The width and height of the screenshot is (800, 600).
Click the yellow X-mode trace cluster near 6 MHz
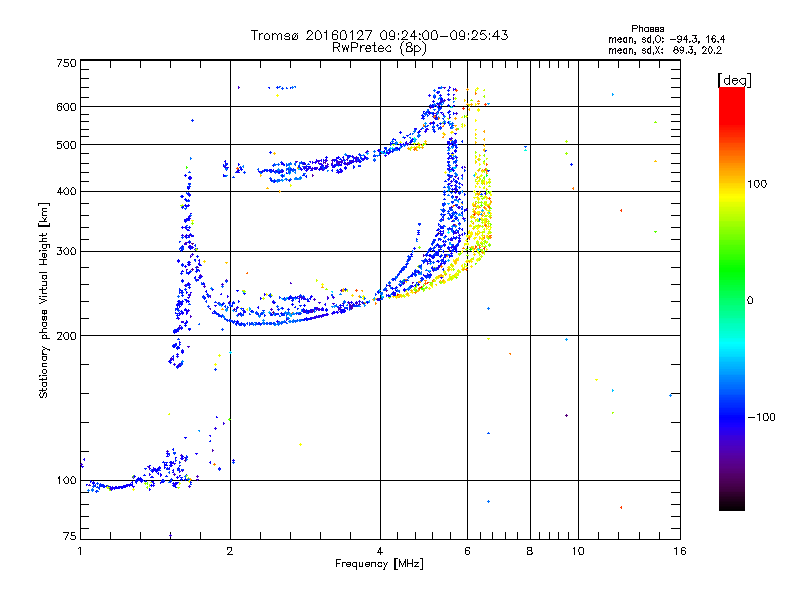[x=481, y=214]
